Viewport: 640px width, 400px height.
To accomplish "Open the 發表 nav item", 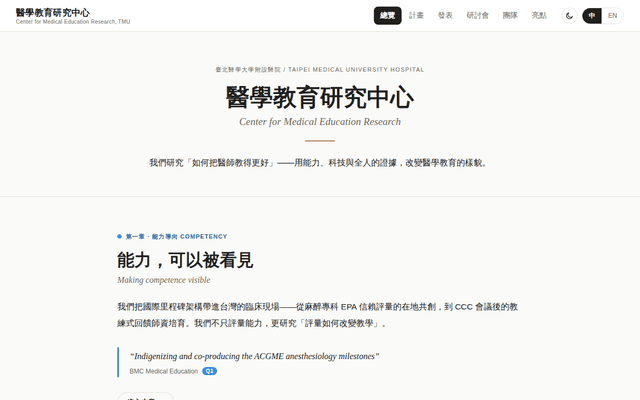I will 445,16.
